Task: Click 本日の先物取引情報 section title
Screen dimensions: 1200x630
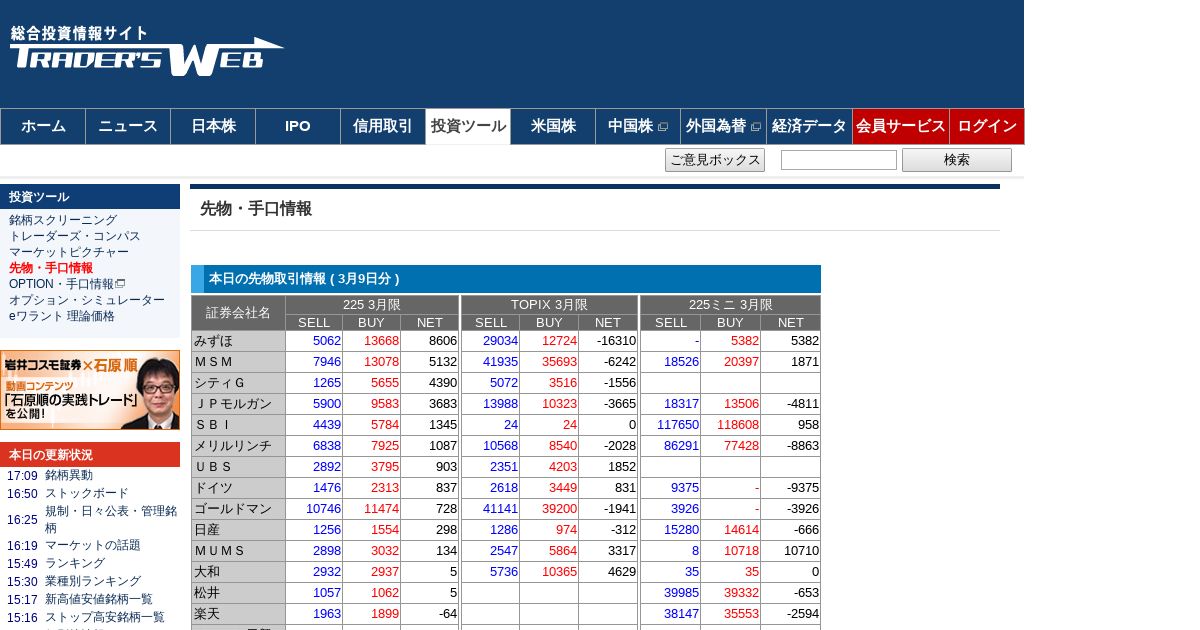Action: coord(304,279)
